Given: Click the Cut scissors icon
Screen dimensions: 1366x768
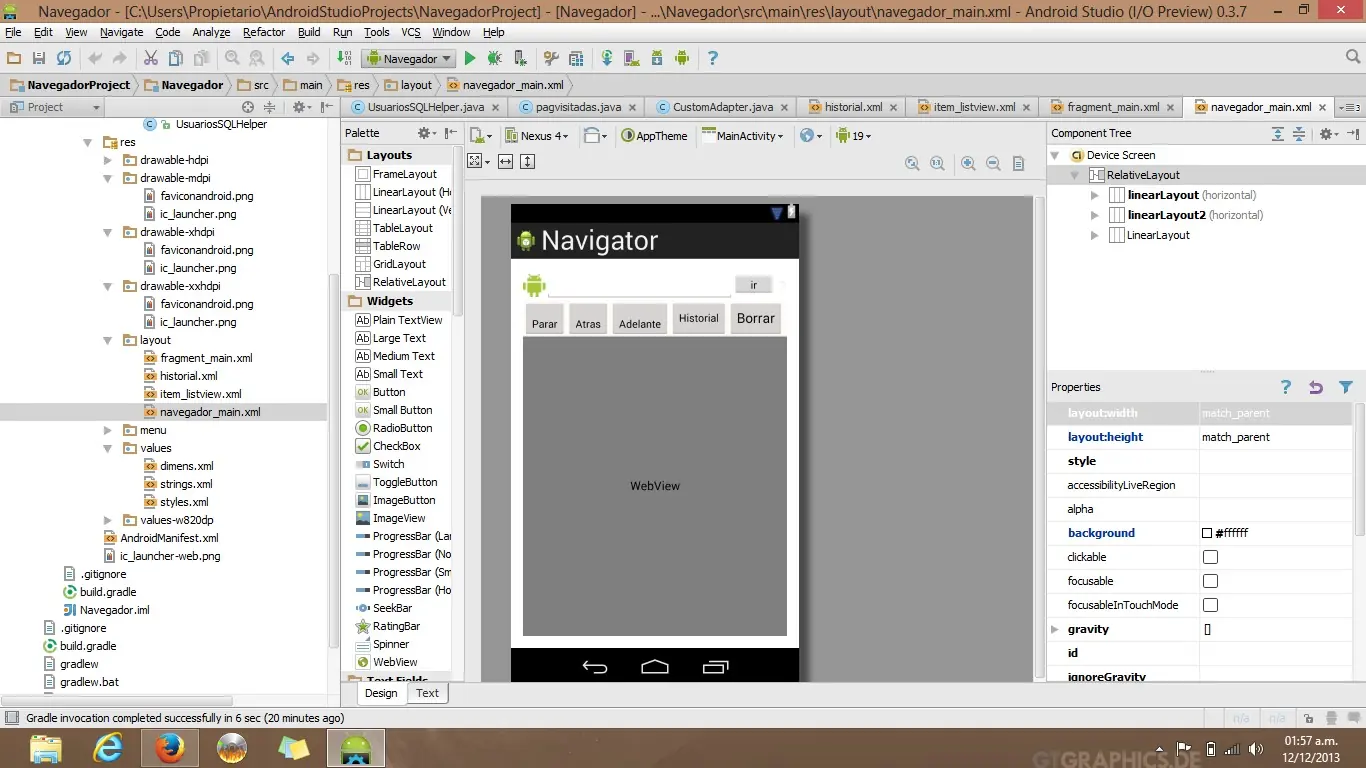Looking at the screenshot, I should click(x=150, y=59).
